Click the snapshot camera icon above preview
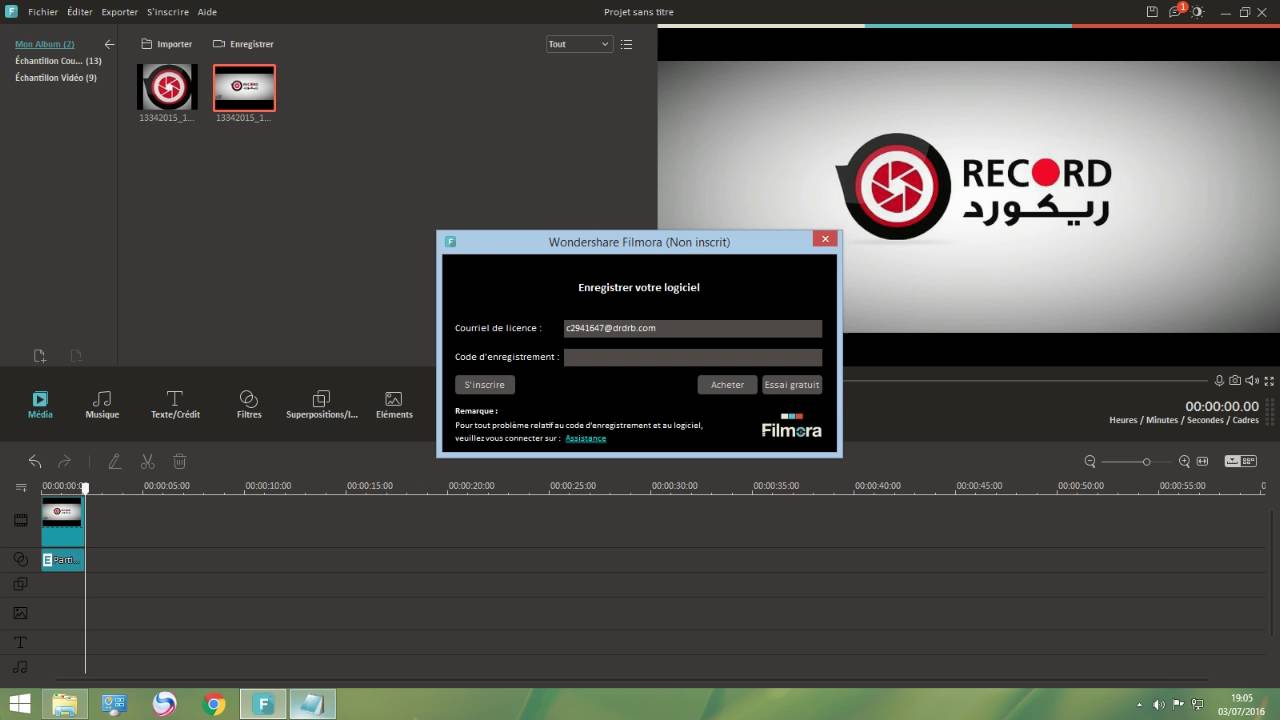The width and height of the screenshot is (1280, 720). click(1235, 381)
